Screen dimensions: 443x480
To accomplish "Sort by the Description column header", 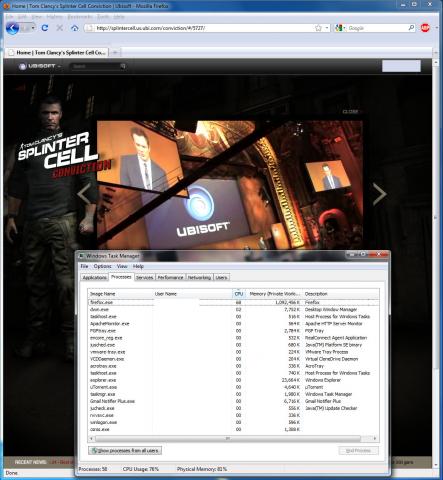I will (341, 294).
